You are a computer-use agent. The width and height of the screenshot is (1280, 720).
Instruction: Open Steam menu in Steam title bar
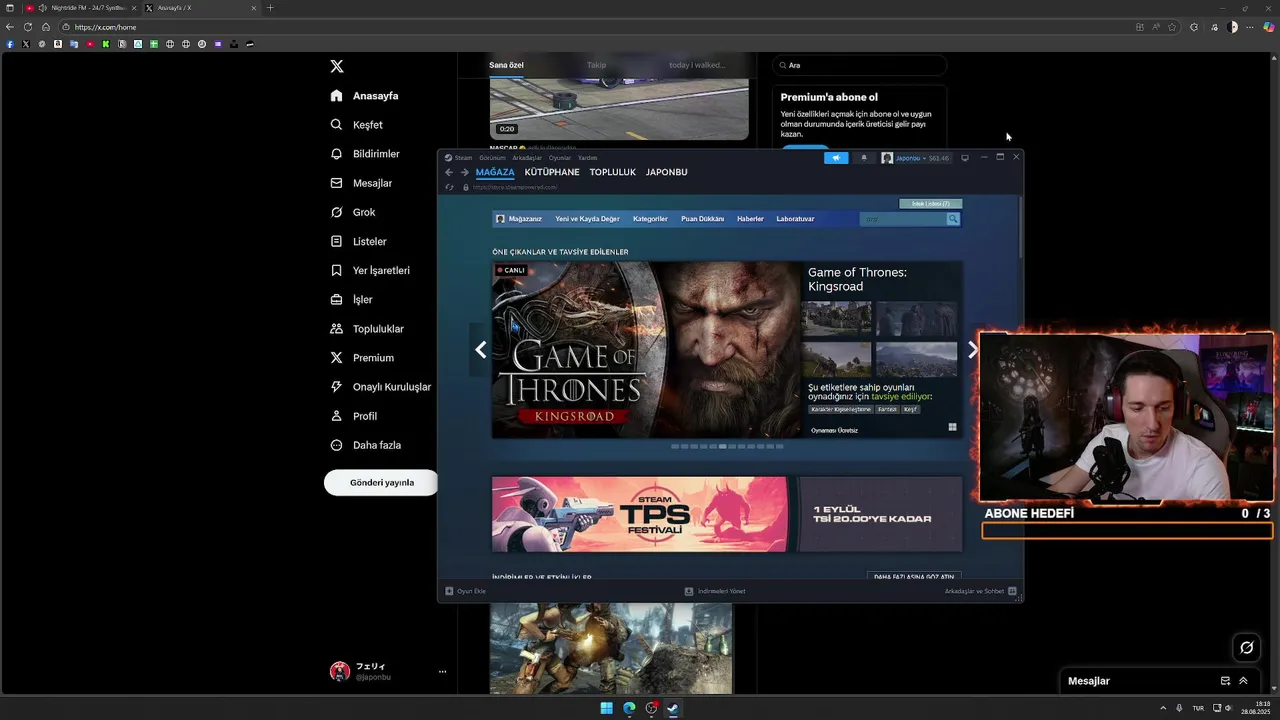463,158
